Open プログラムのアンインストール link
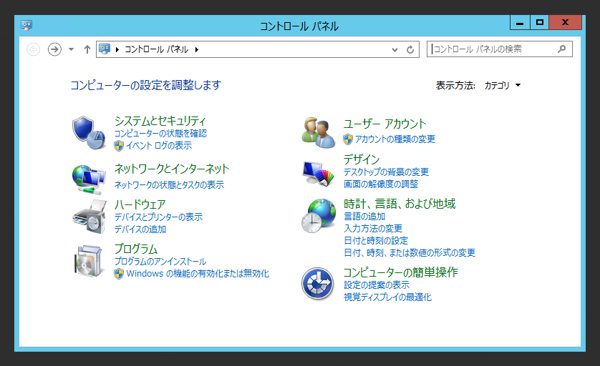 (x=160, y=261)
